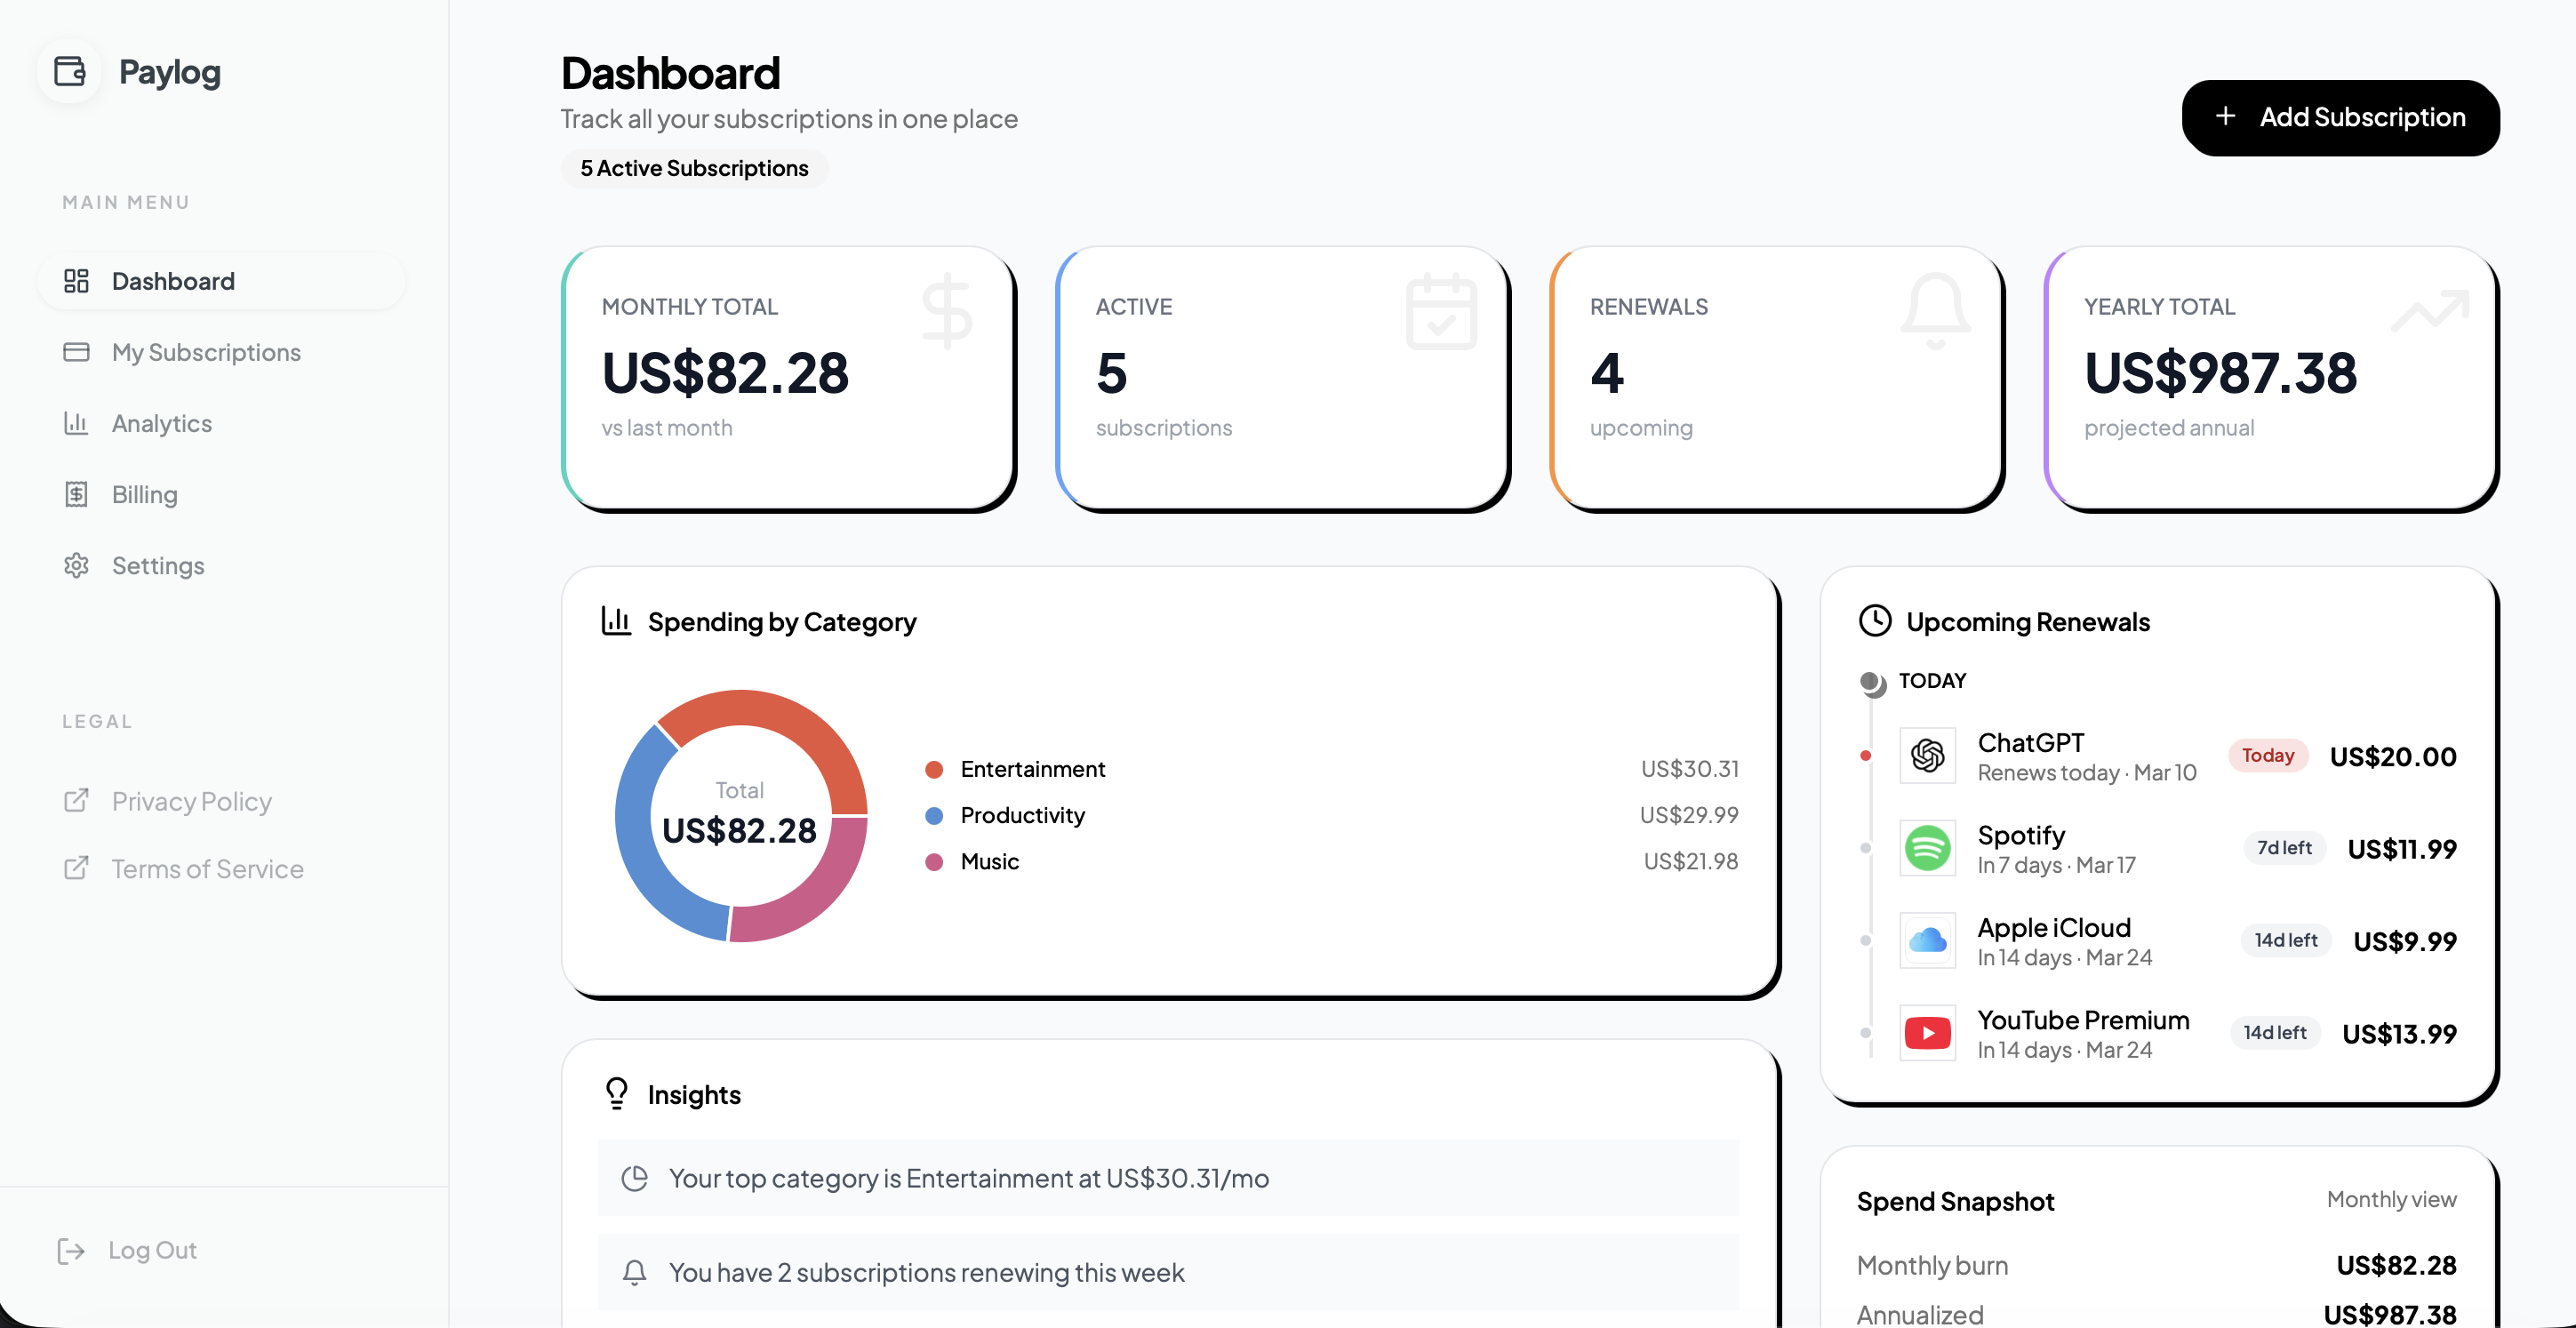
Task: Click the red Entertainment legend dot
Action: pos(935,769)
